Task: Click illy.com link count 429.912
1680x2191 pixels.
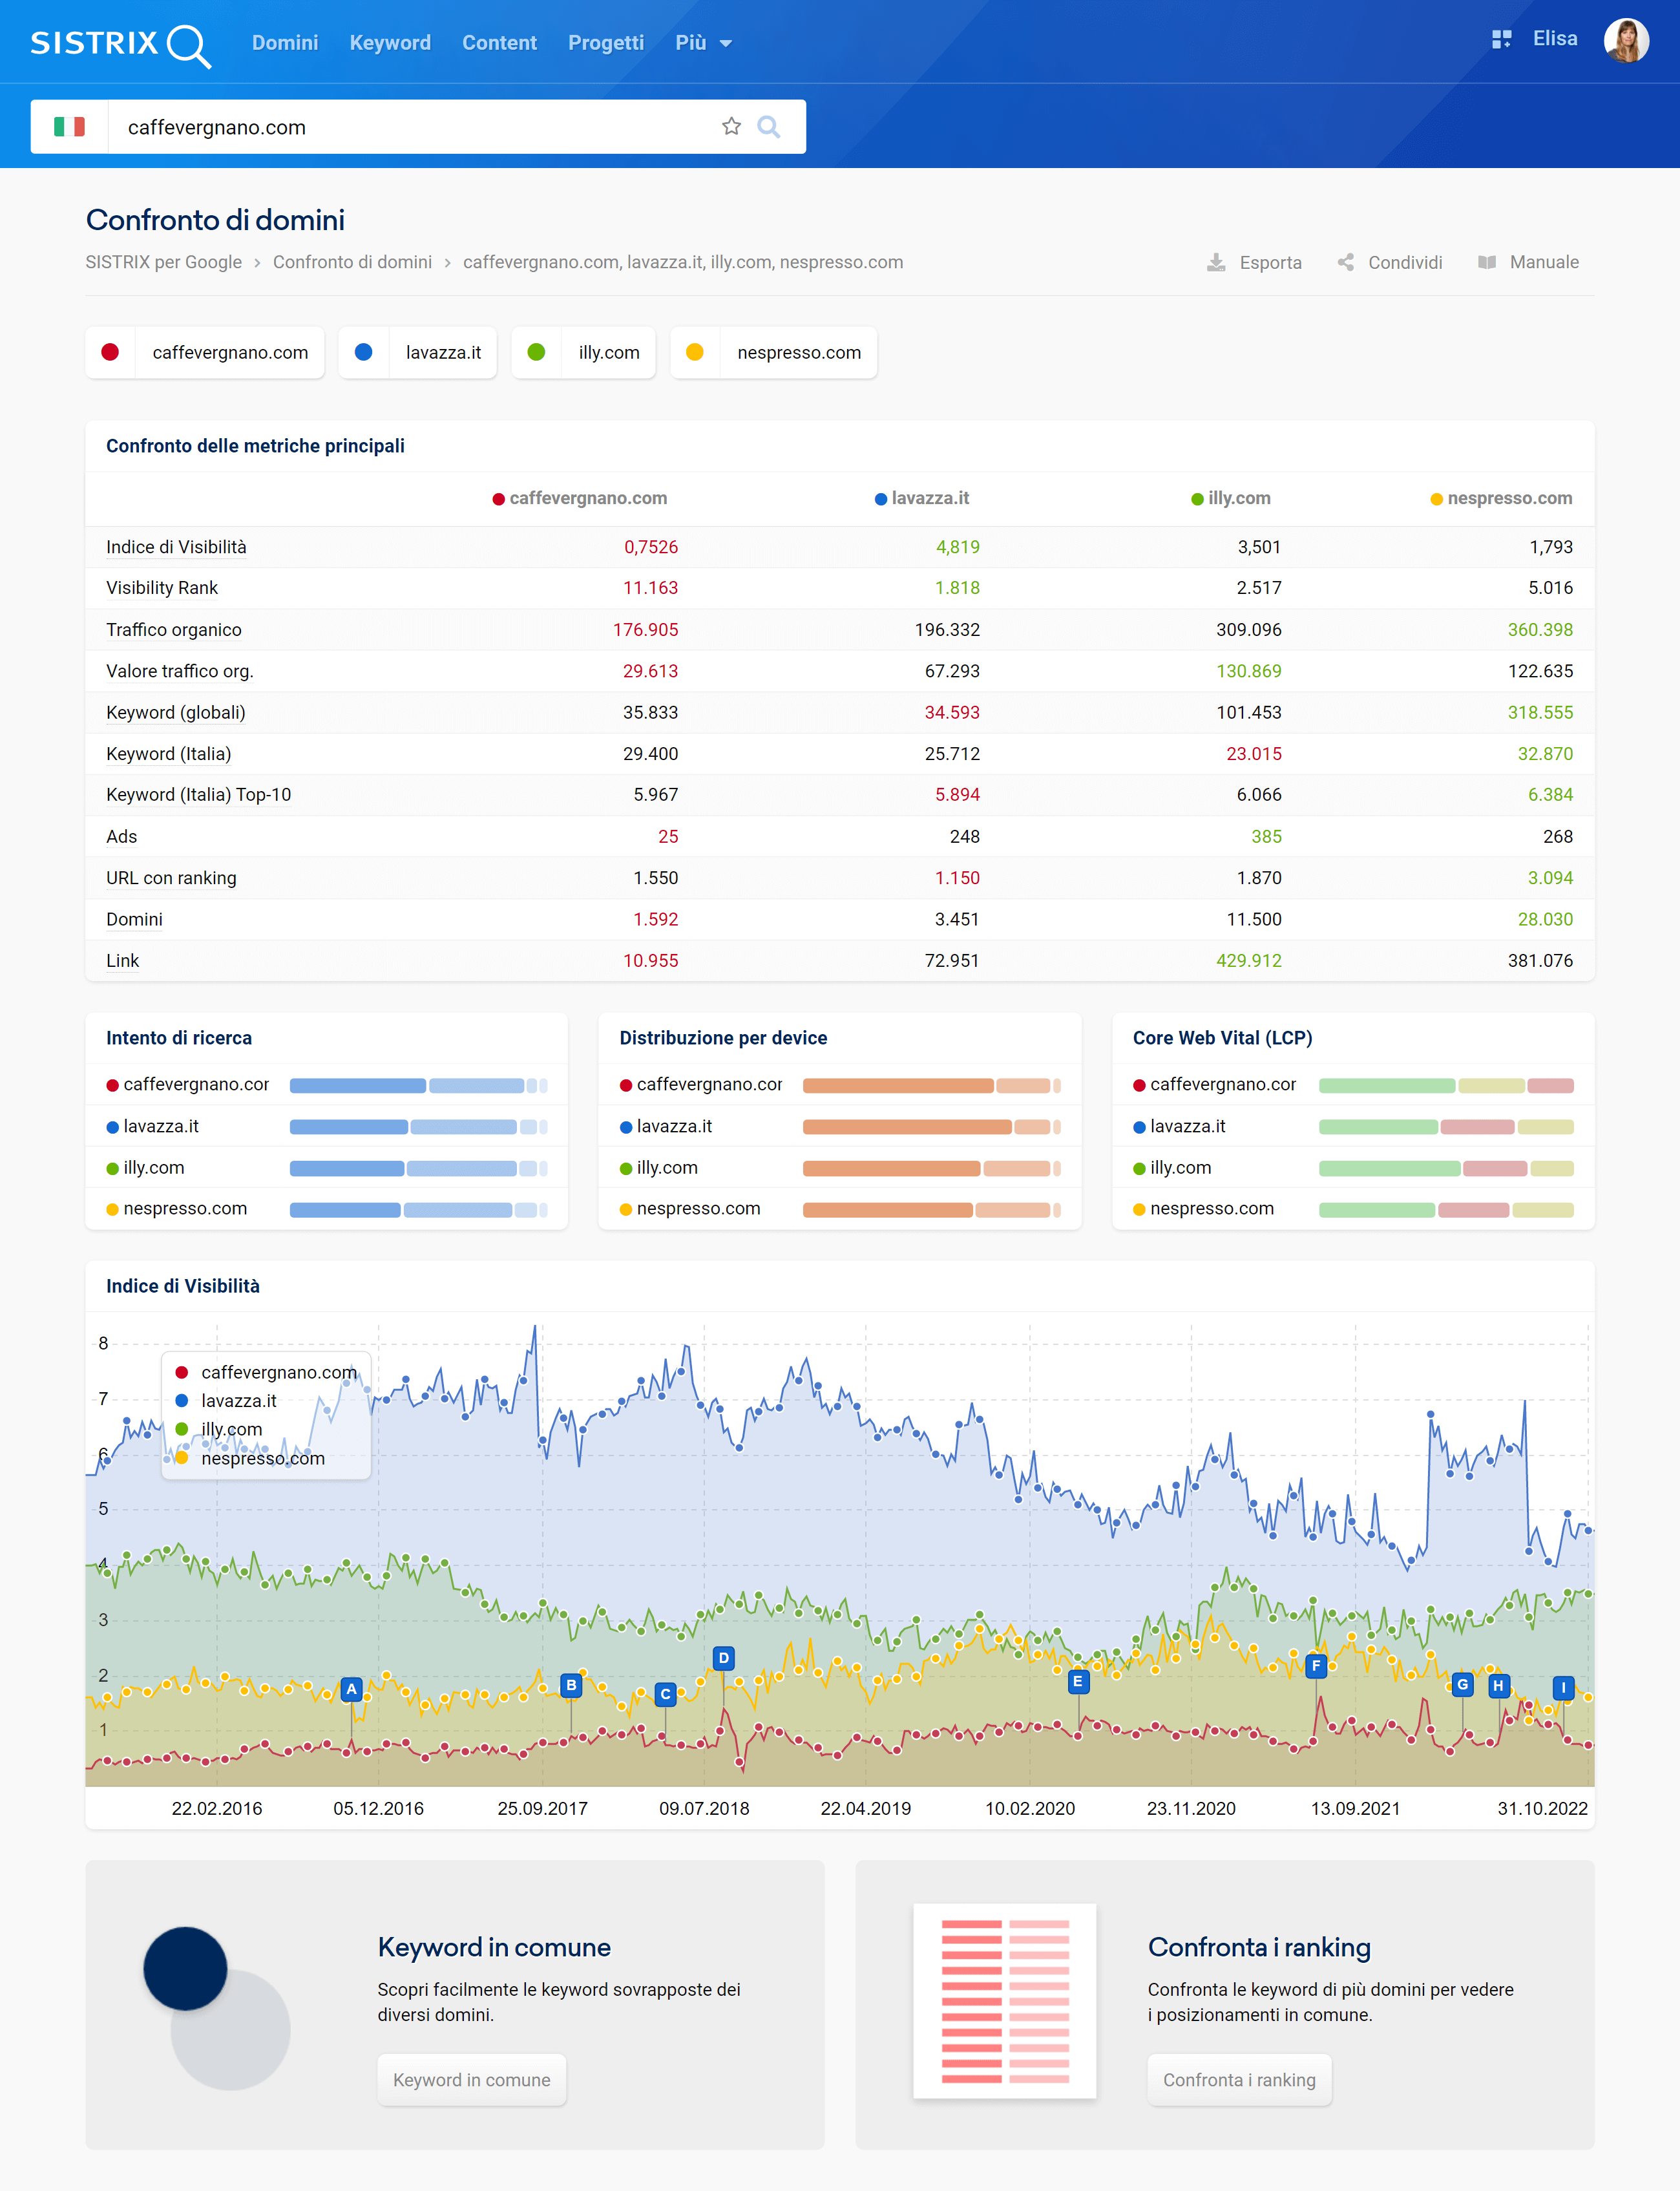Action: pos(1248,960)
